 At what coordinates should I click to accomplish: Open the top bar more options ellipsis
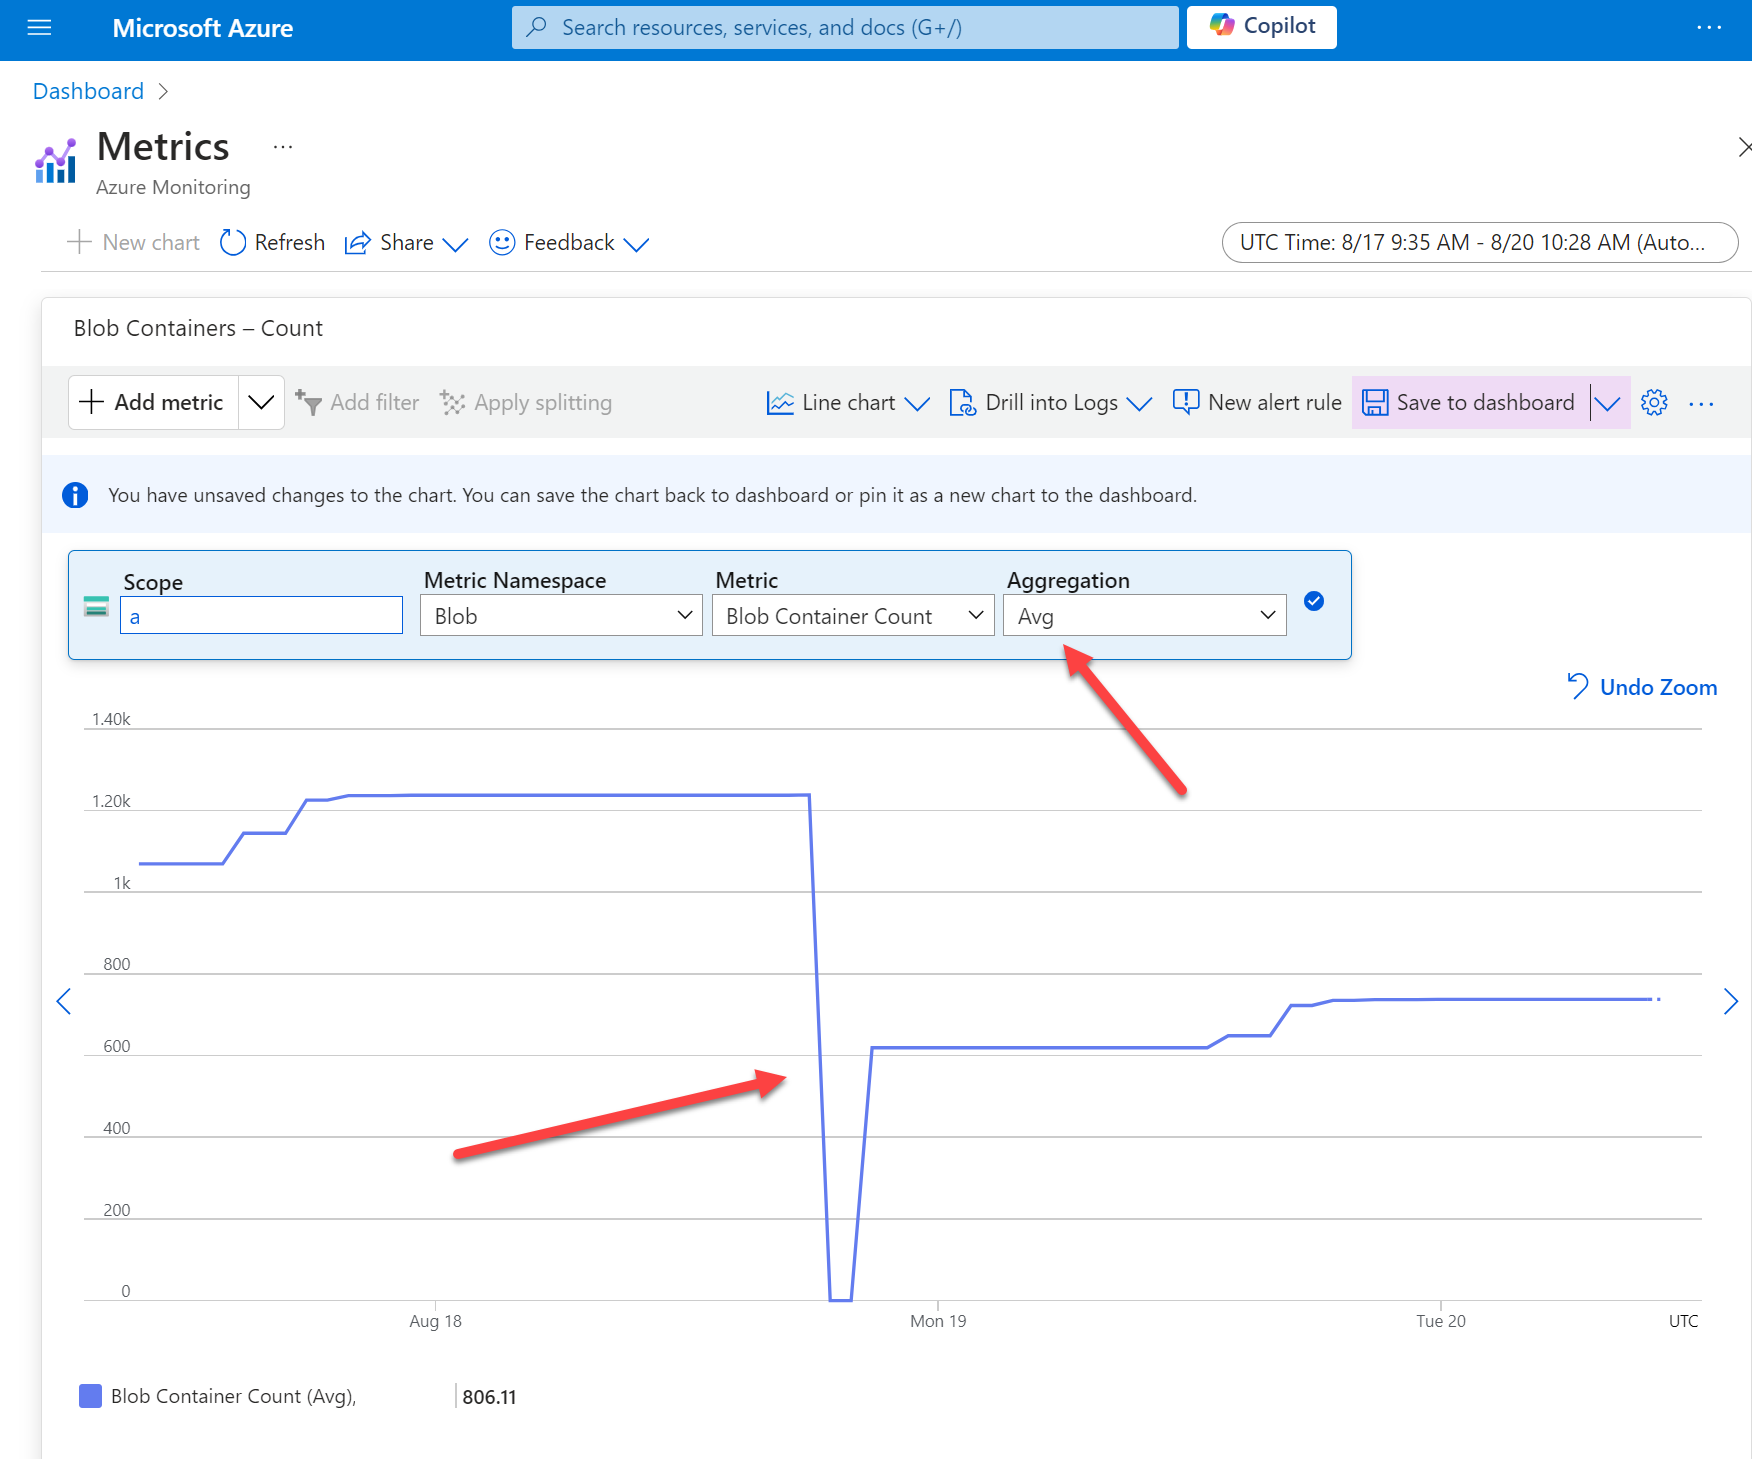pos(1709,28)
